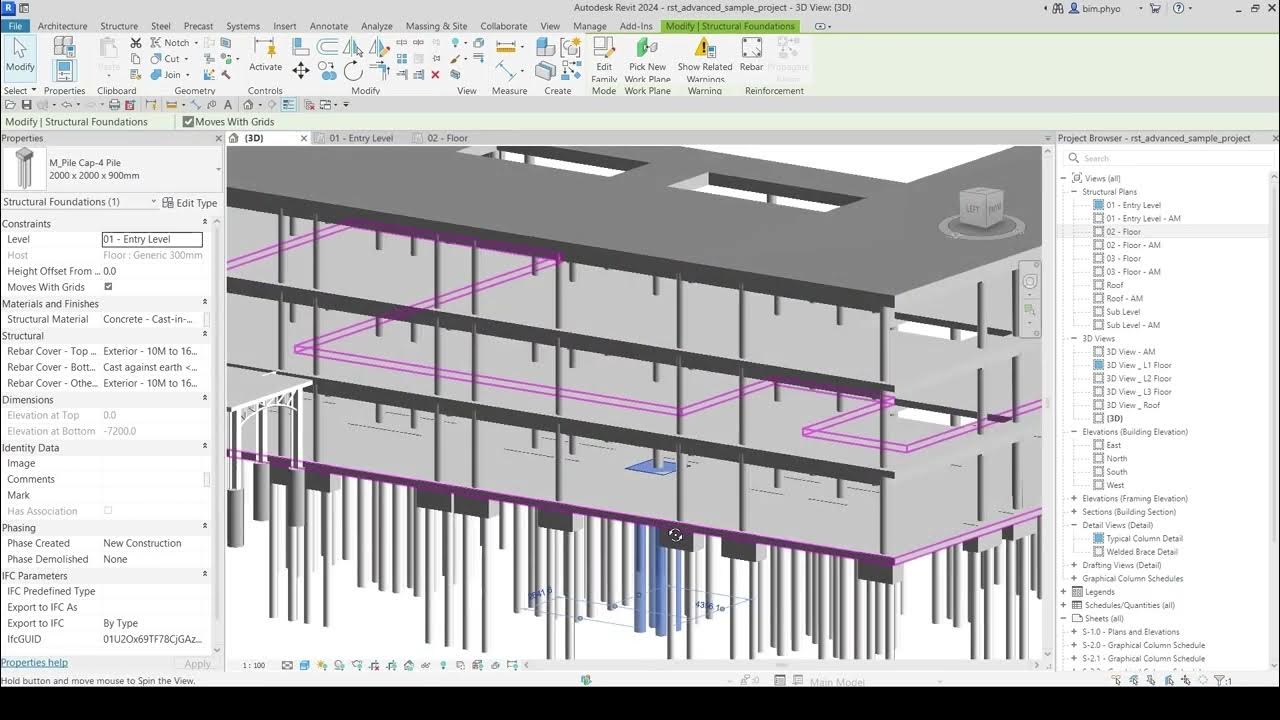The height and width of the screenshot is (720, 1280).
Task: Open the Annotate ribbon tab
Action: 329,26
